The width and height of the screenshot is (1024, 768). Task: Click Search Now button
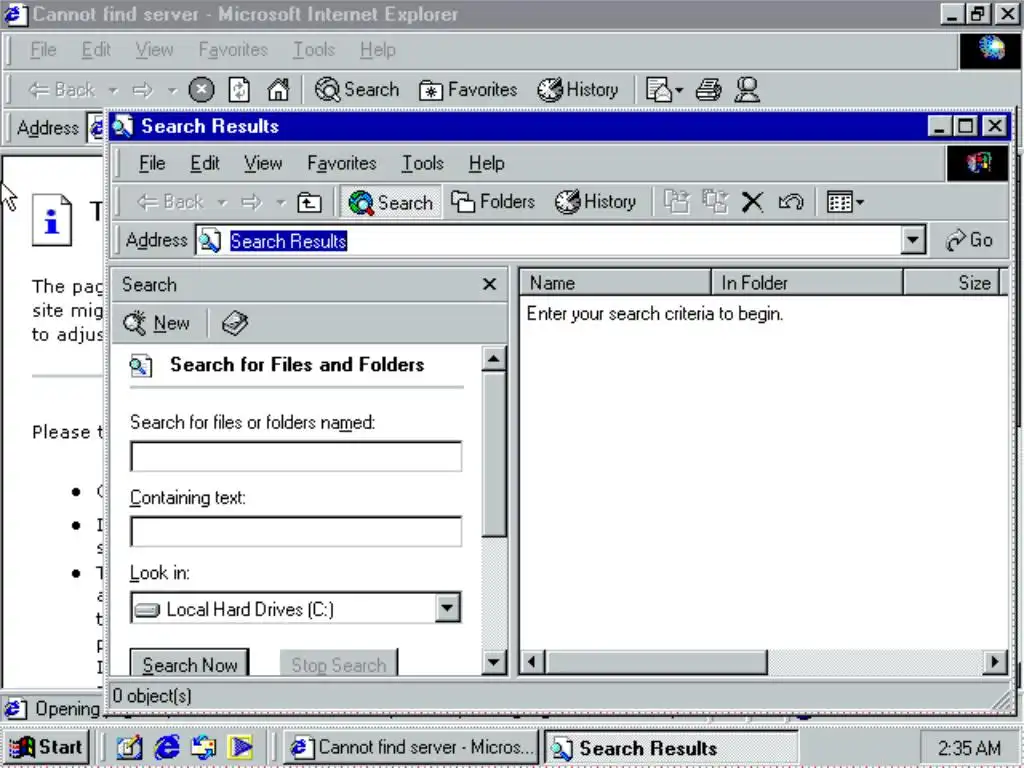(189, 664)
